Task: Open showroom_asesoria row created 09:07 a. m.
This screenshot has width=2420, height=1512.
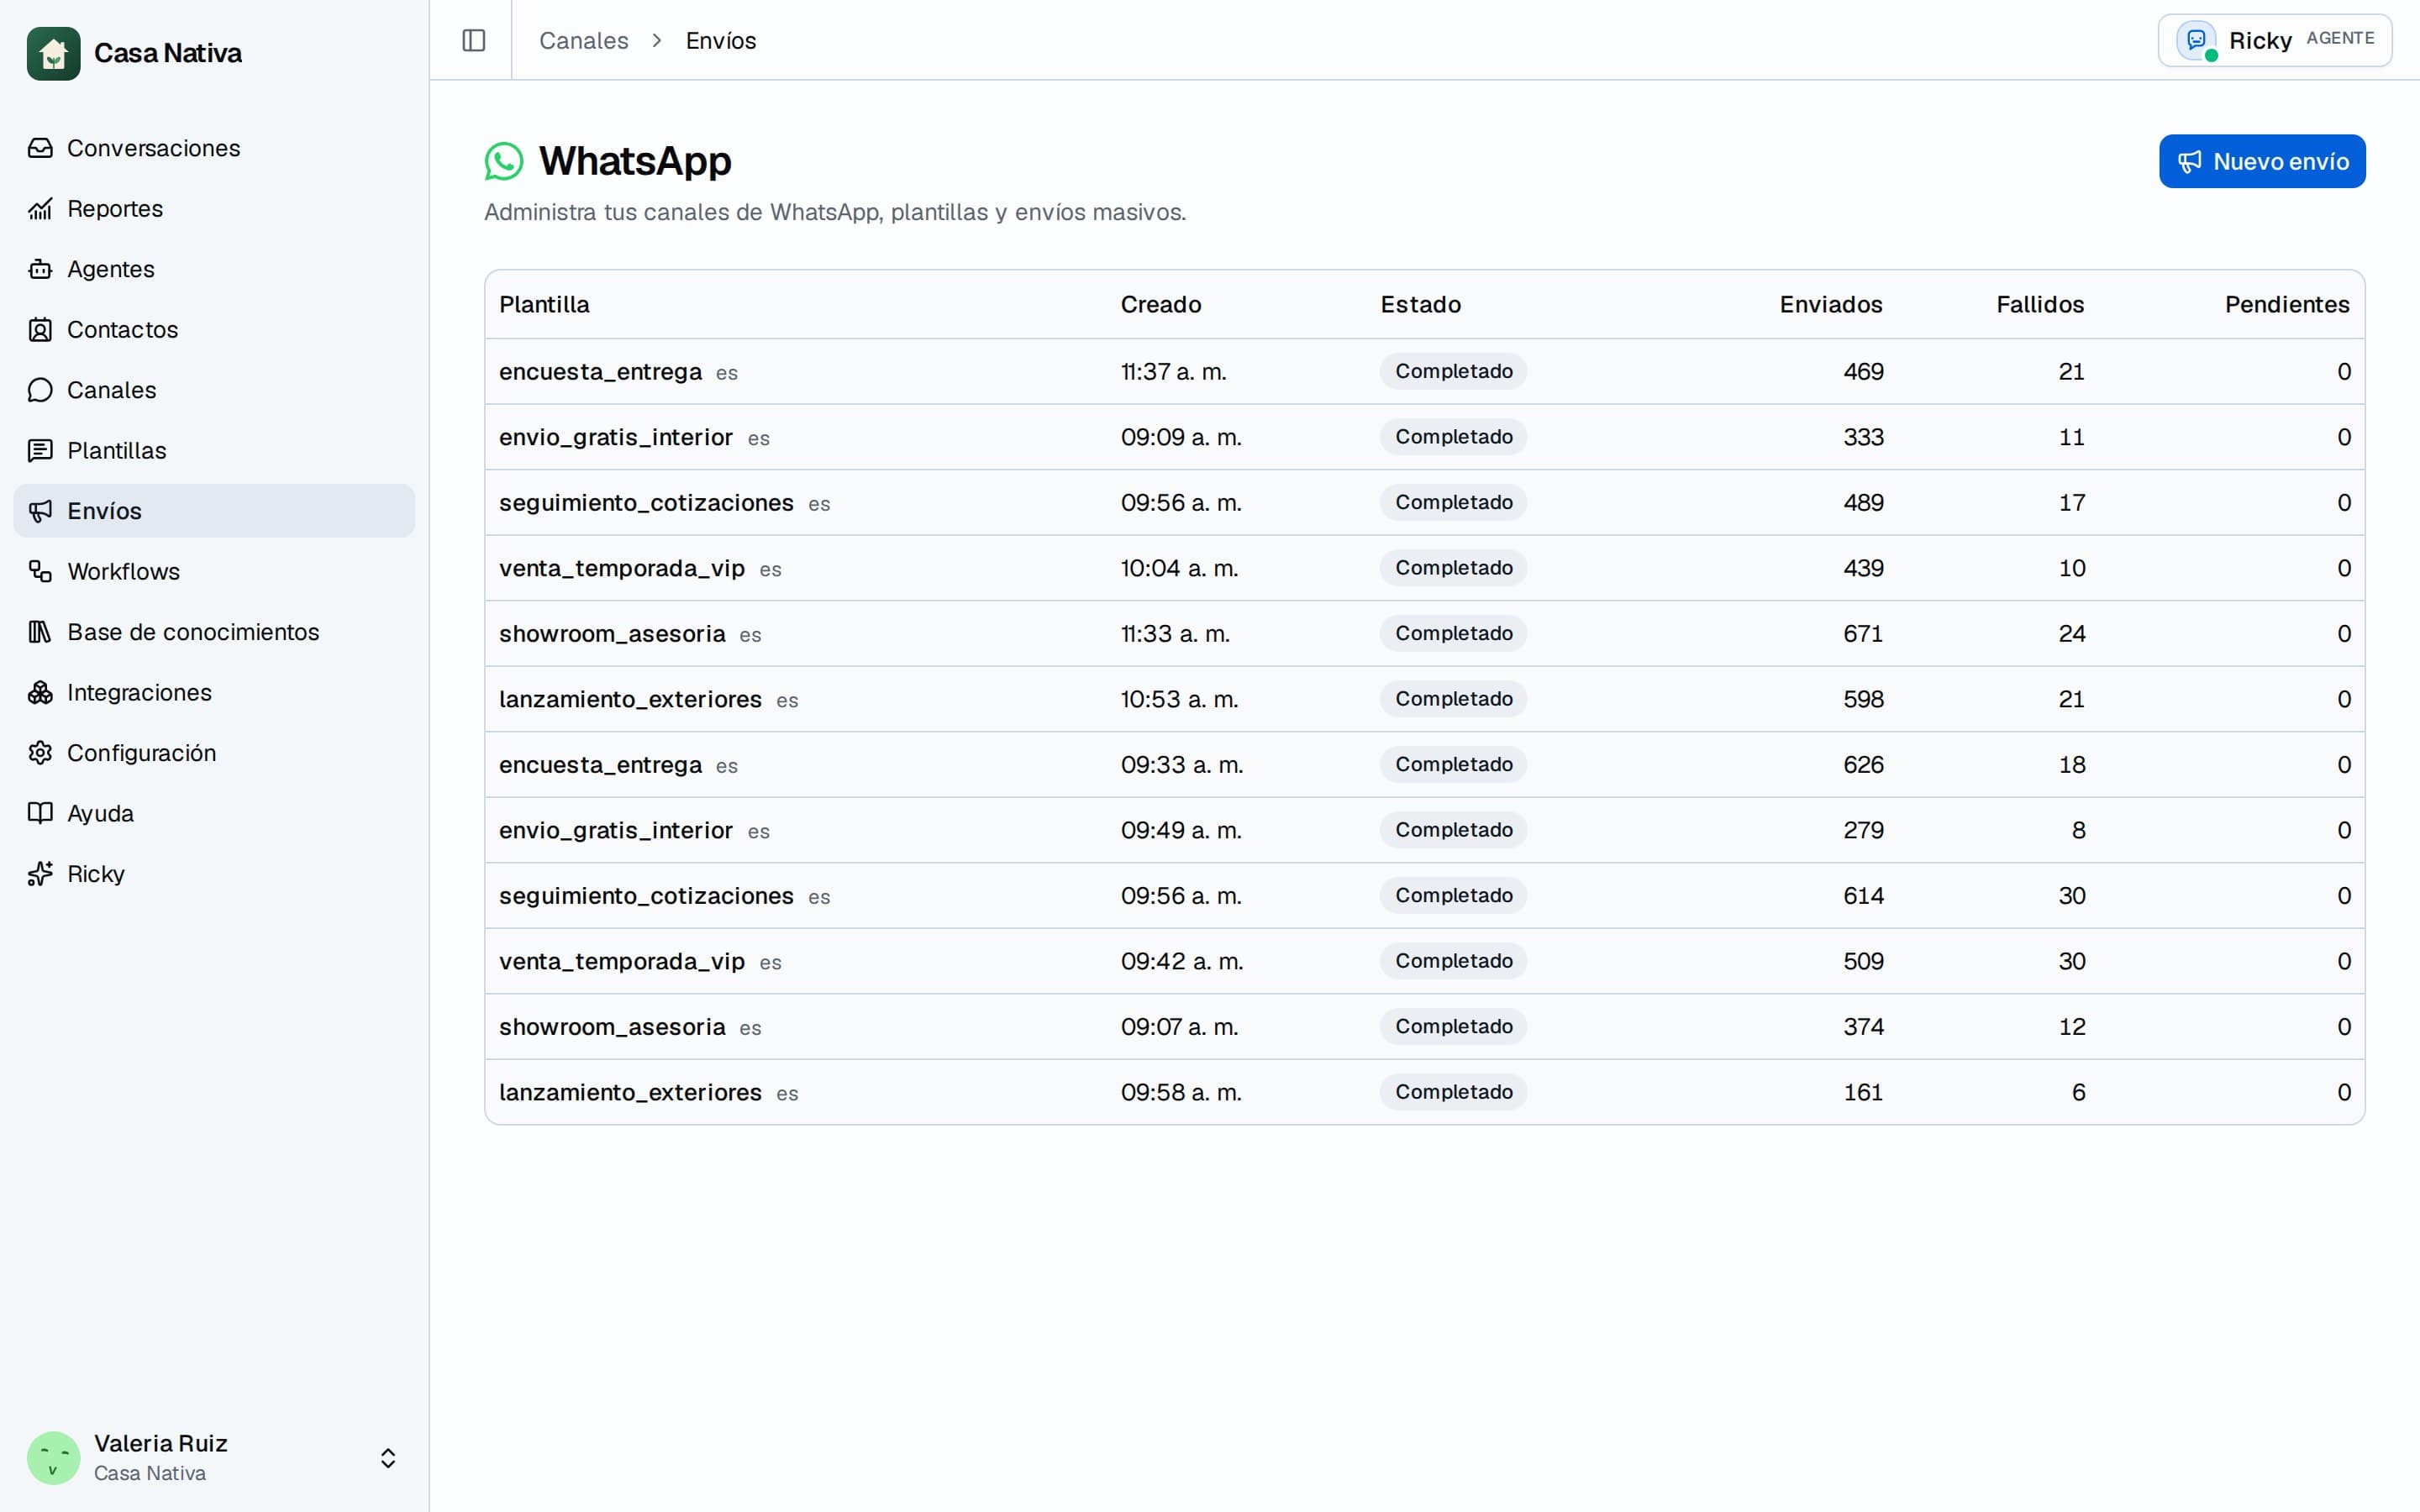Action: (x=1424, y=1026)
